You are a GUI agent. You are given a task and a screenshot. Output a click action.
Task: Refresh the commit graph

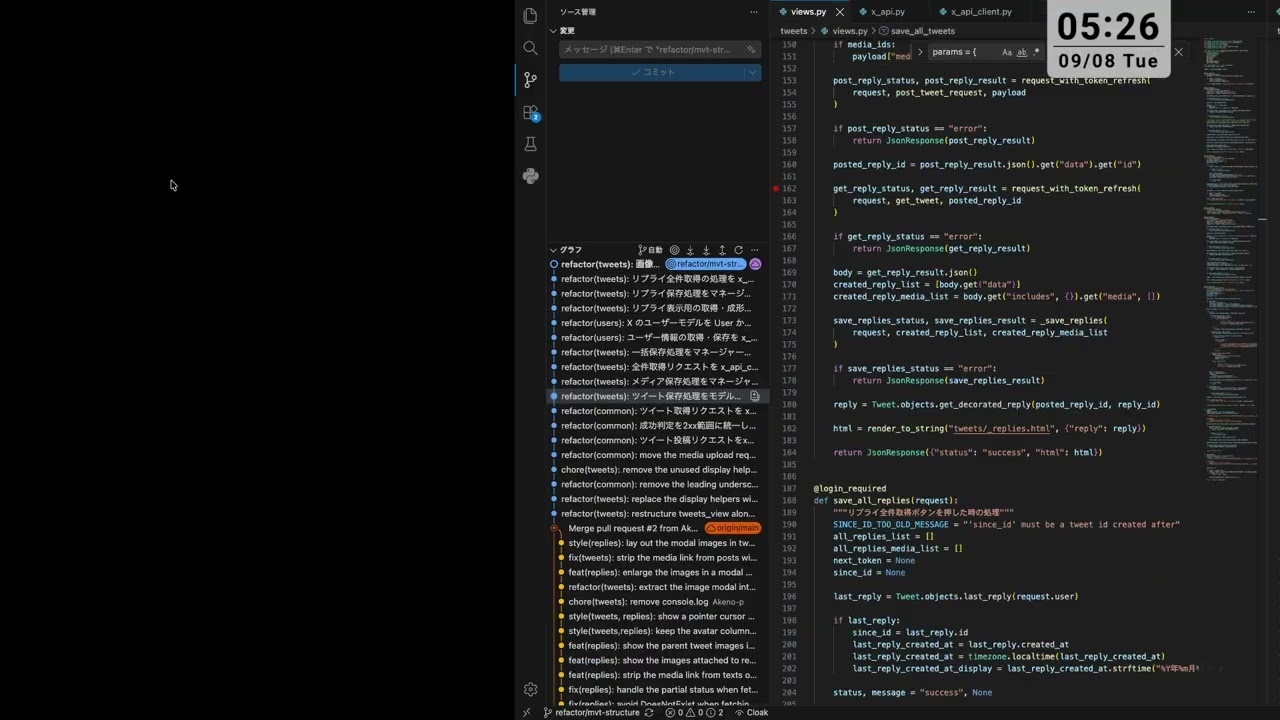tap(738, 250)
